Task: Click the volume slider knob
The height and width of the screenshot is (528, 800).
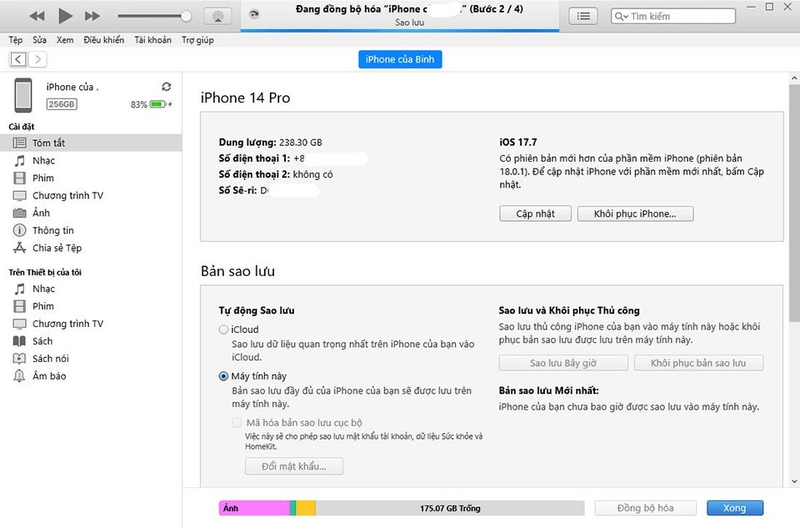Action: tap(186, 16)
